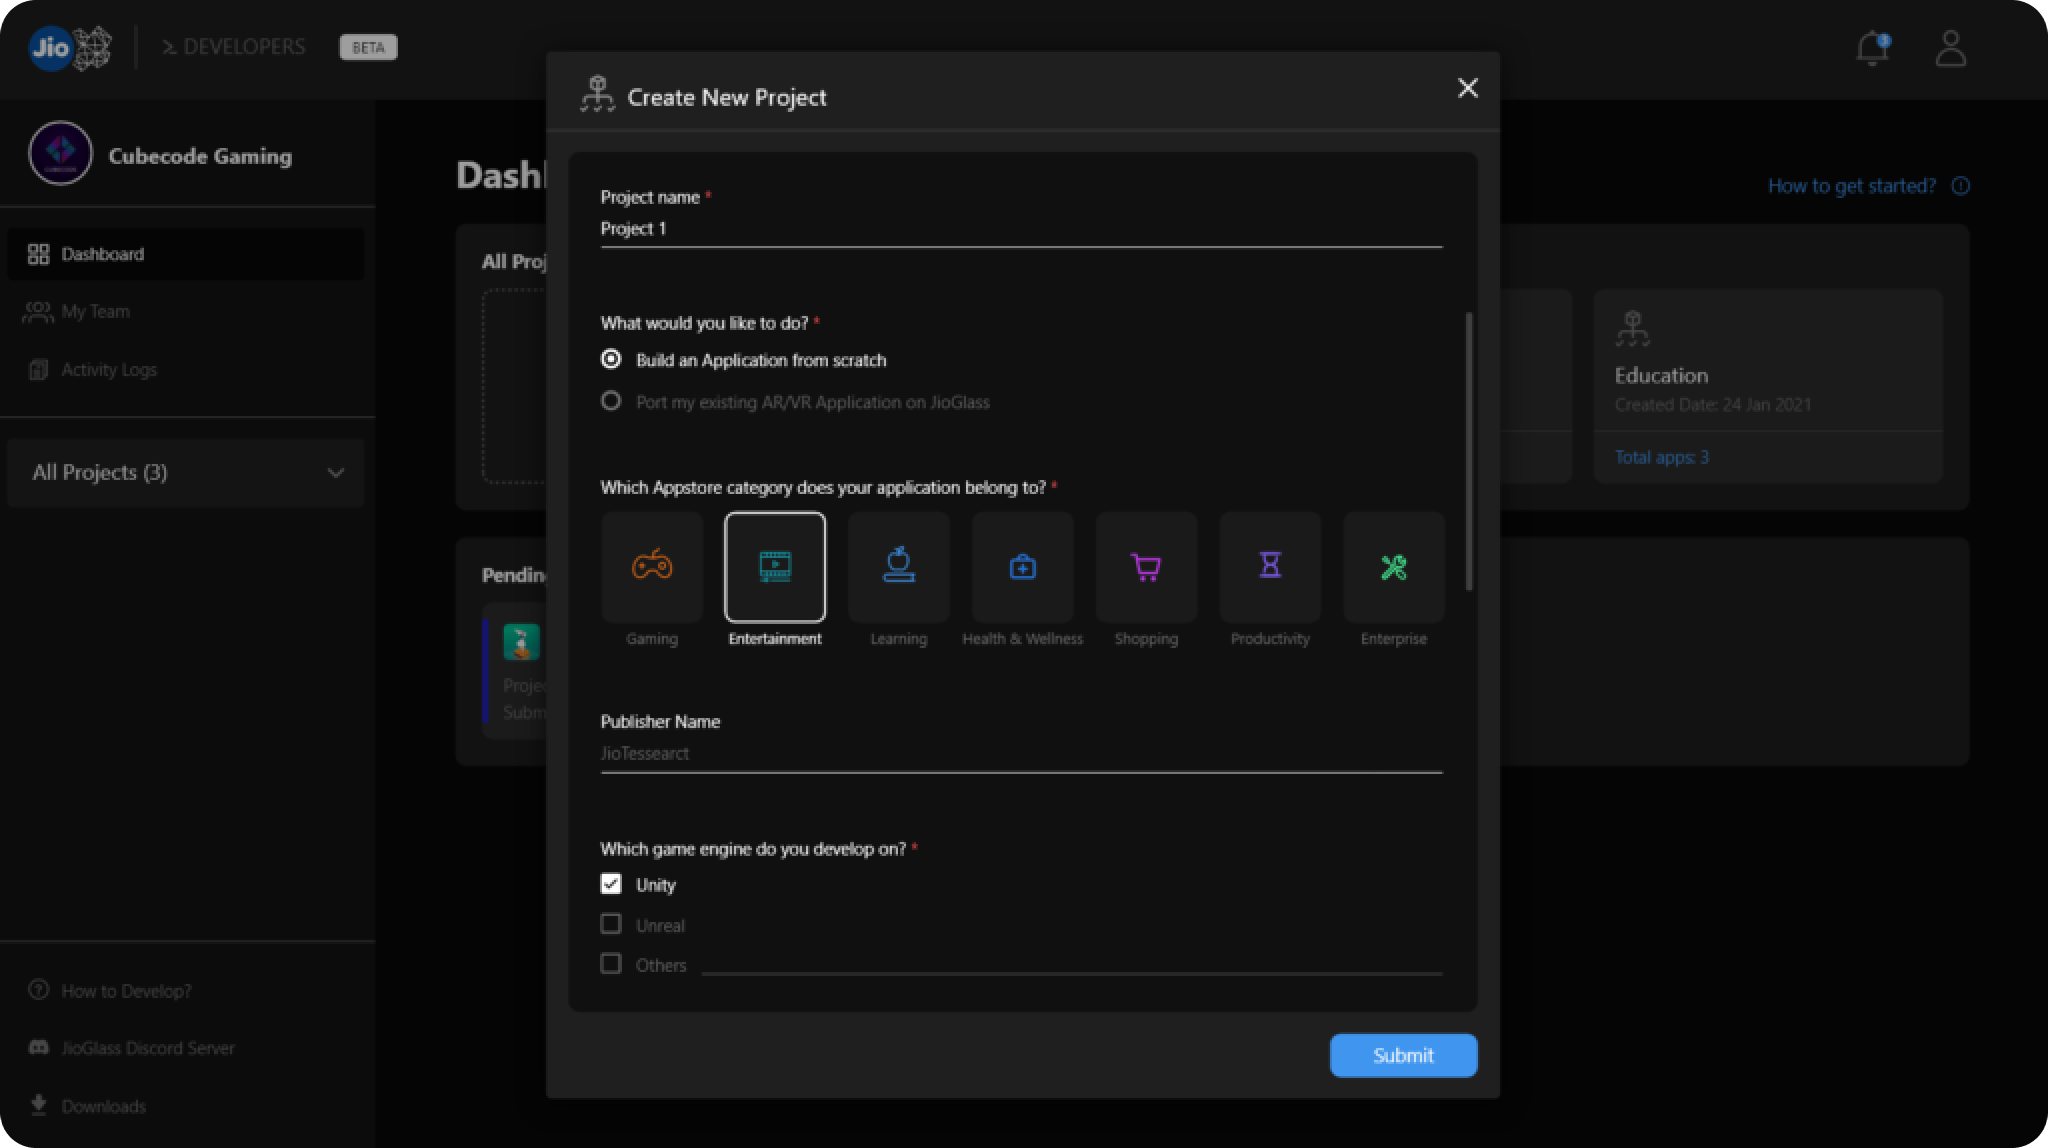The width and height of the screenshot is (2048, 1148).
Task: Click the Cubecode Gaming avatar
Action: tap(61, 153)
